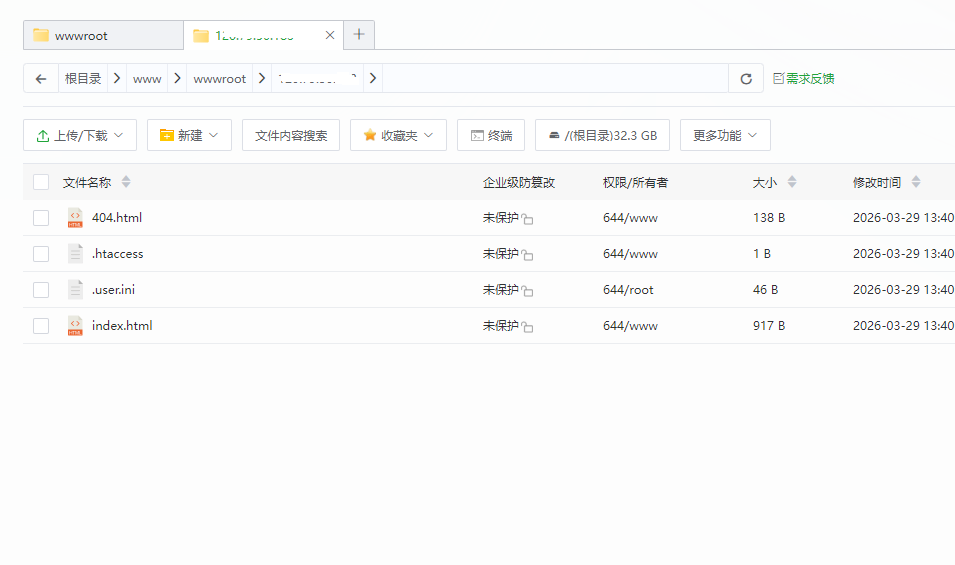Click the index.html file icon
This screenshot has width=955, height=565.
tap(75, 326)
